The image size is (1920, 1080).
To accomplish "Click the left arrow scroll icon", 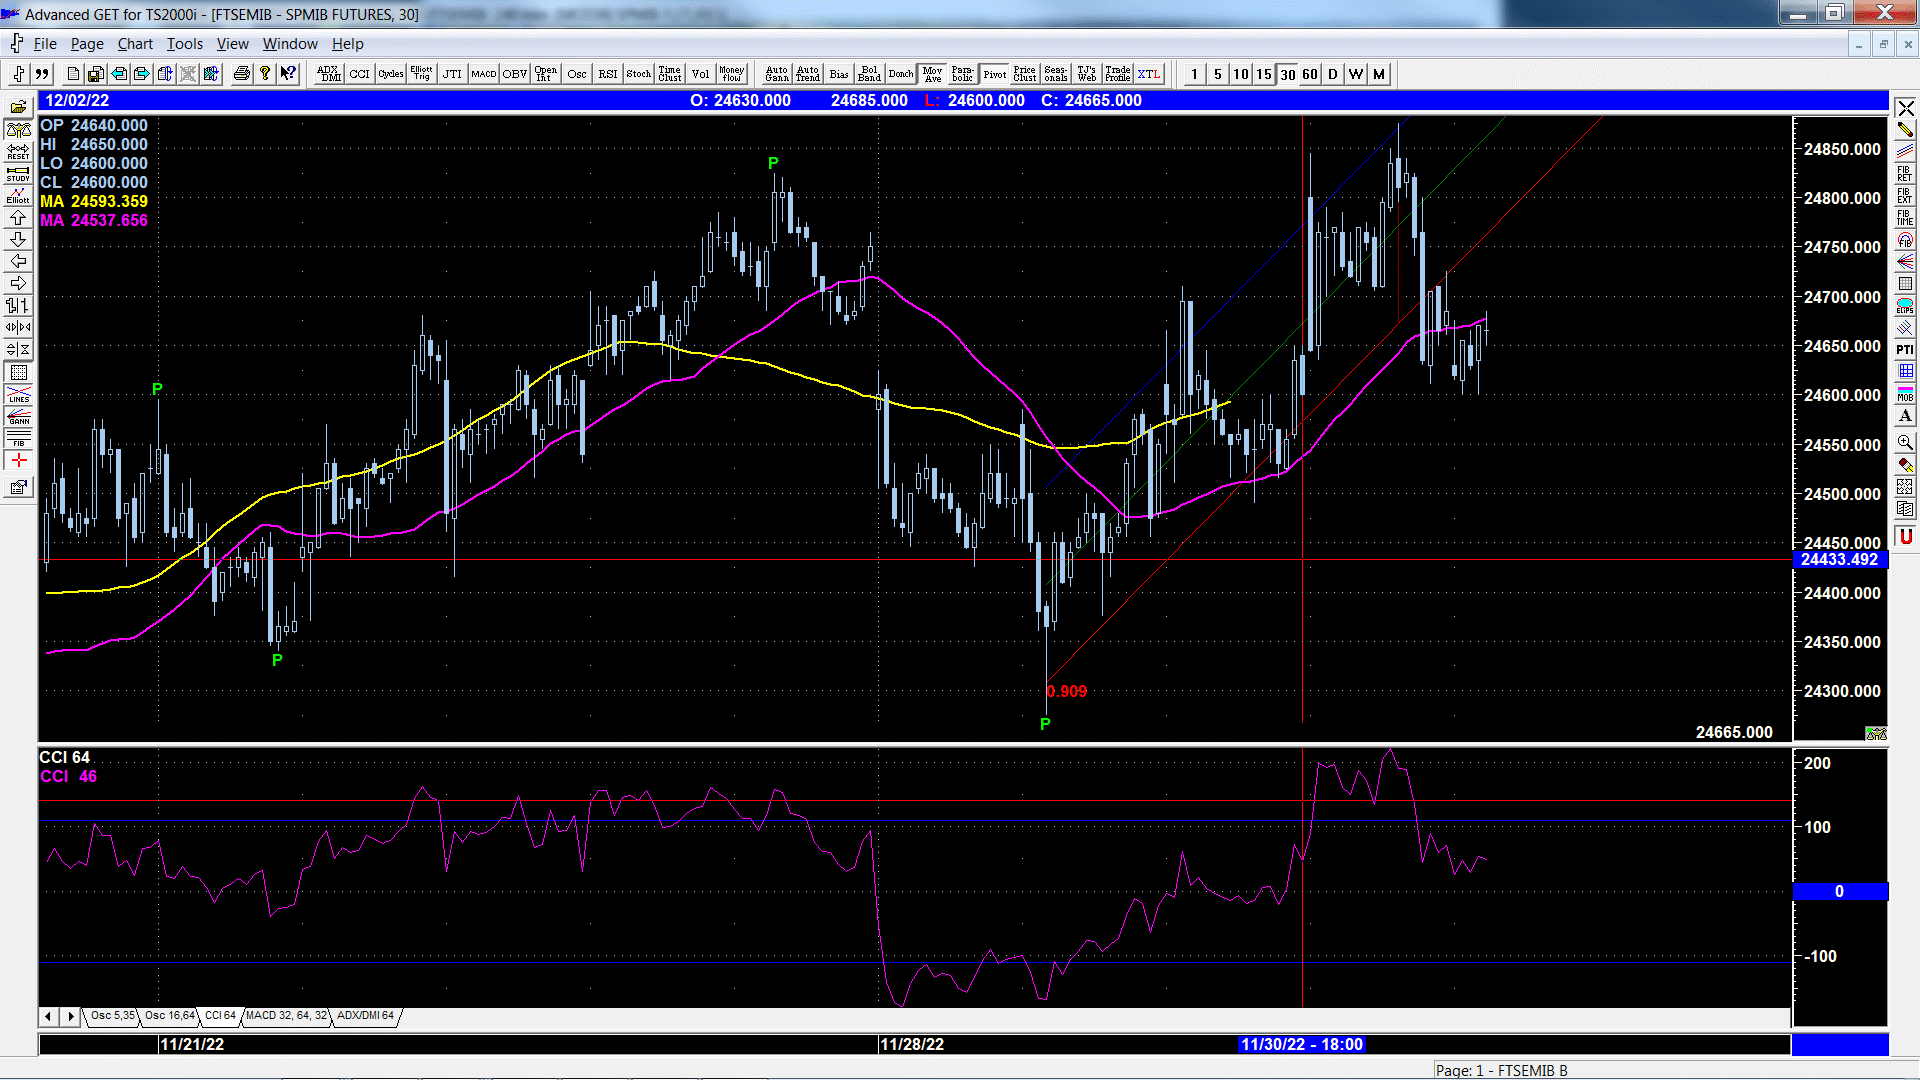I will (18, 262).
